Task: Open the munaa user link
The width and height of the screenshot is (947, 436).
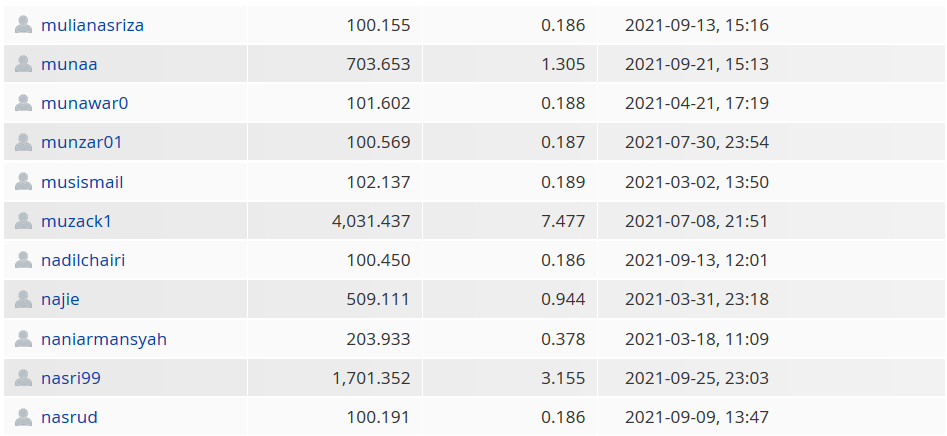Action: pos(69,64)
